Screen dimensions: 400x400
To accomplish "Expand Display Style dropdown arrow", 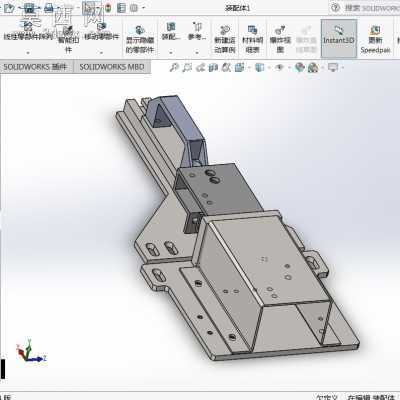I will coord(269,68).
